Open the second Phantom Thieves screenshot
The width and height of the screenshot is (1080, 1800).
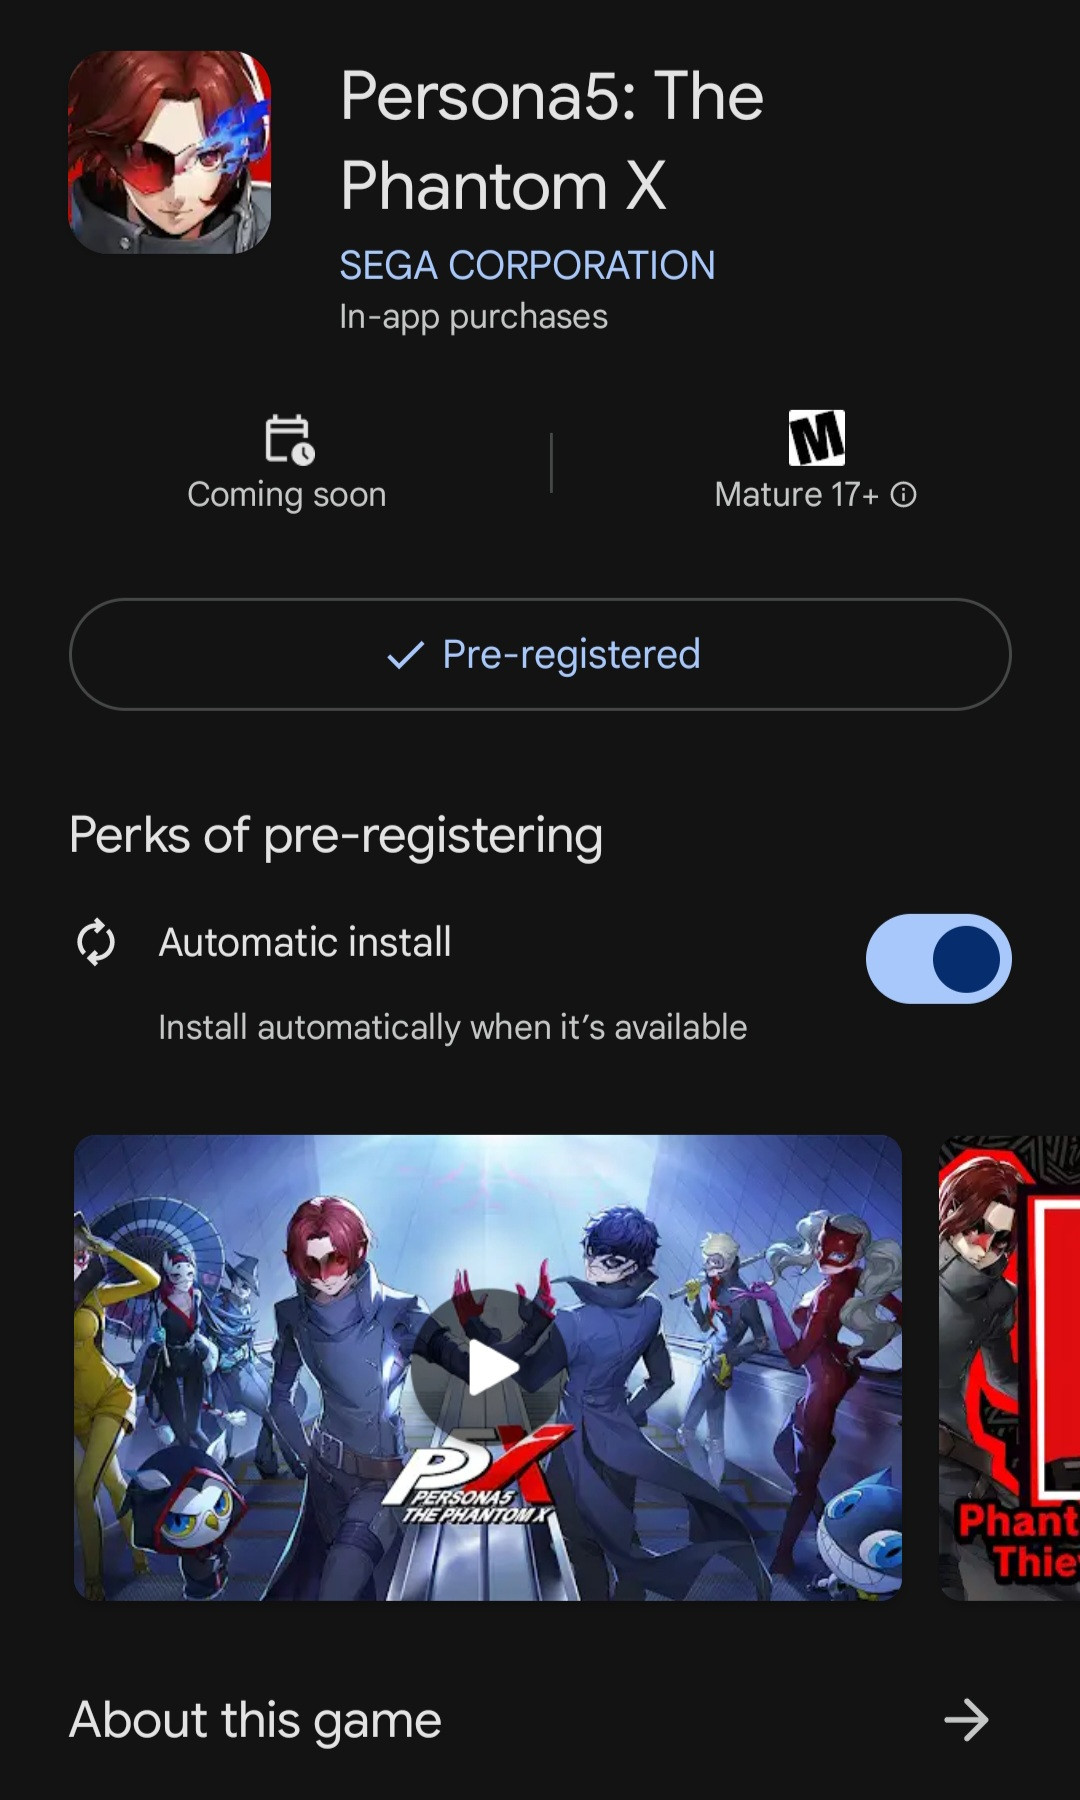(x=1009, y=1368)
